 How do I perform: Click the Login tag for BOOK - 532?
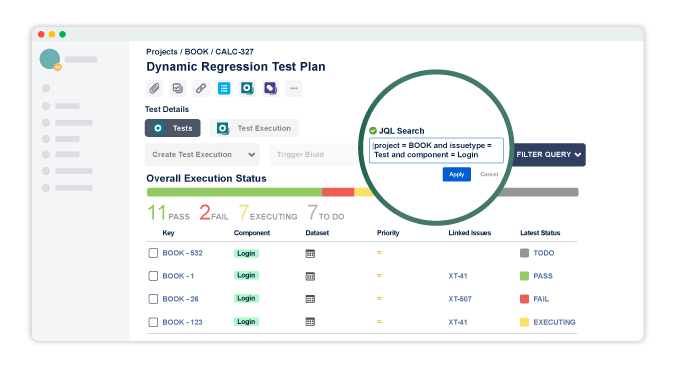[x=246, y=254]
